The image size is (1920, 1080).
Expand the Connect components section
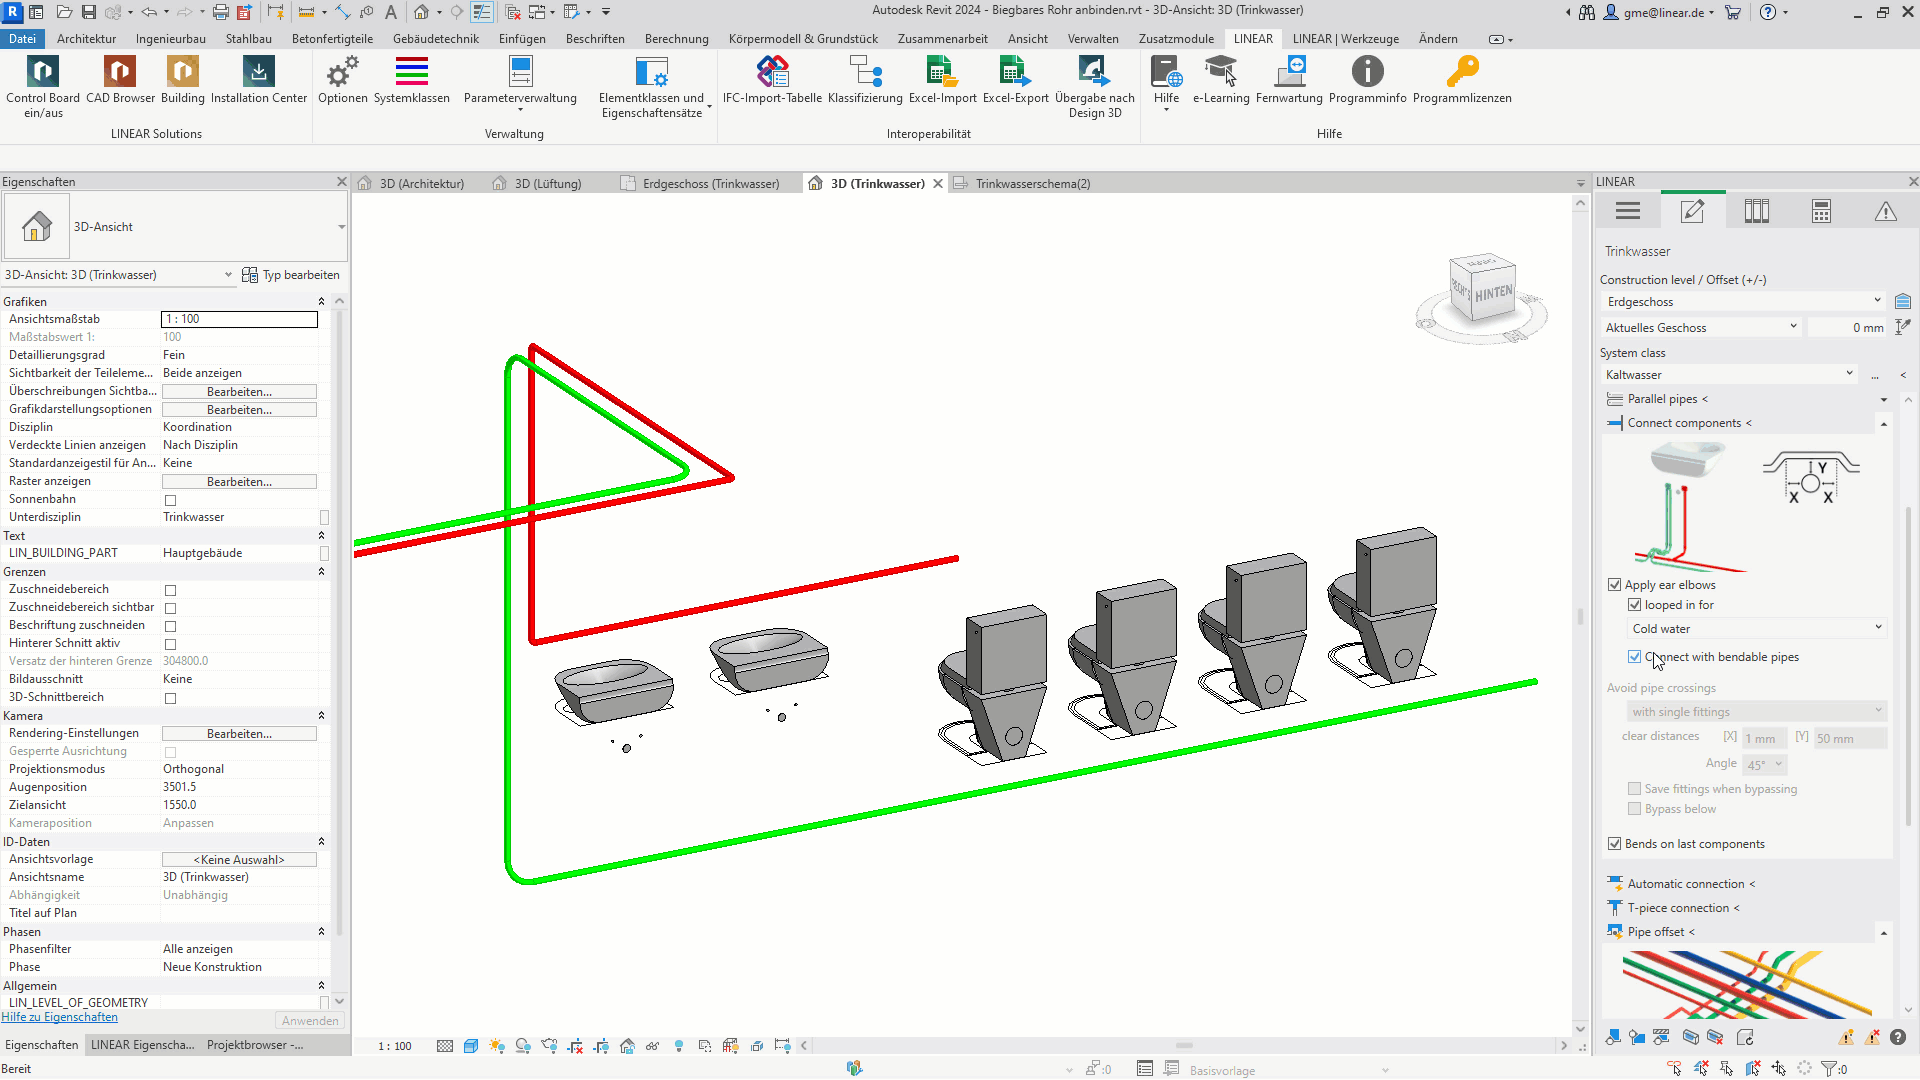(x=1887, y=423)
